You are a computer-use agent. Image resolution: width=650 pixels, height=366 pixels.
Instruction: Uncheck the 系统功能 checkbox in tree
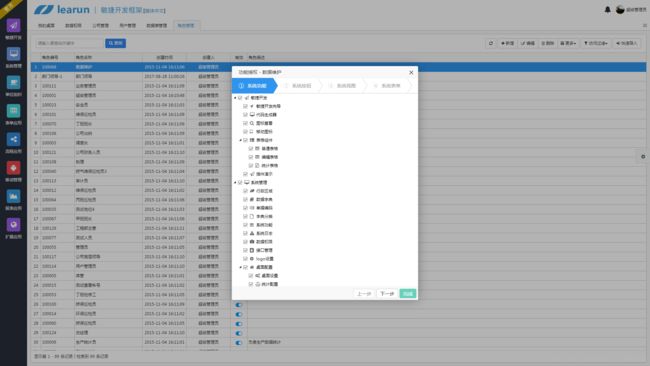[245, 225]
